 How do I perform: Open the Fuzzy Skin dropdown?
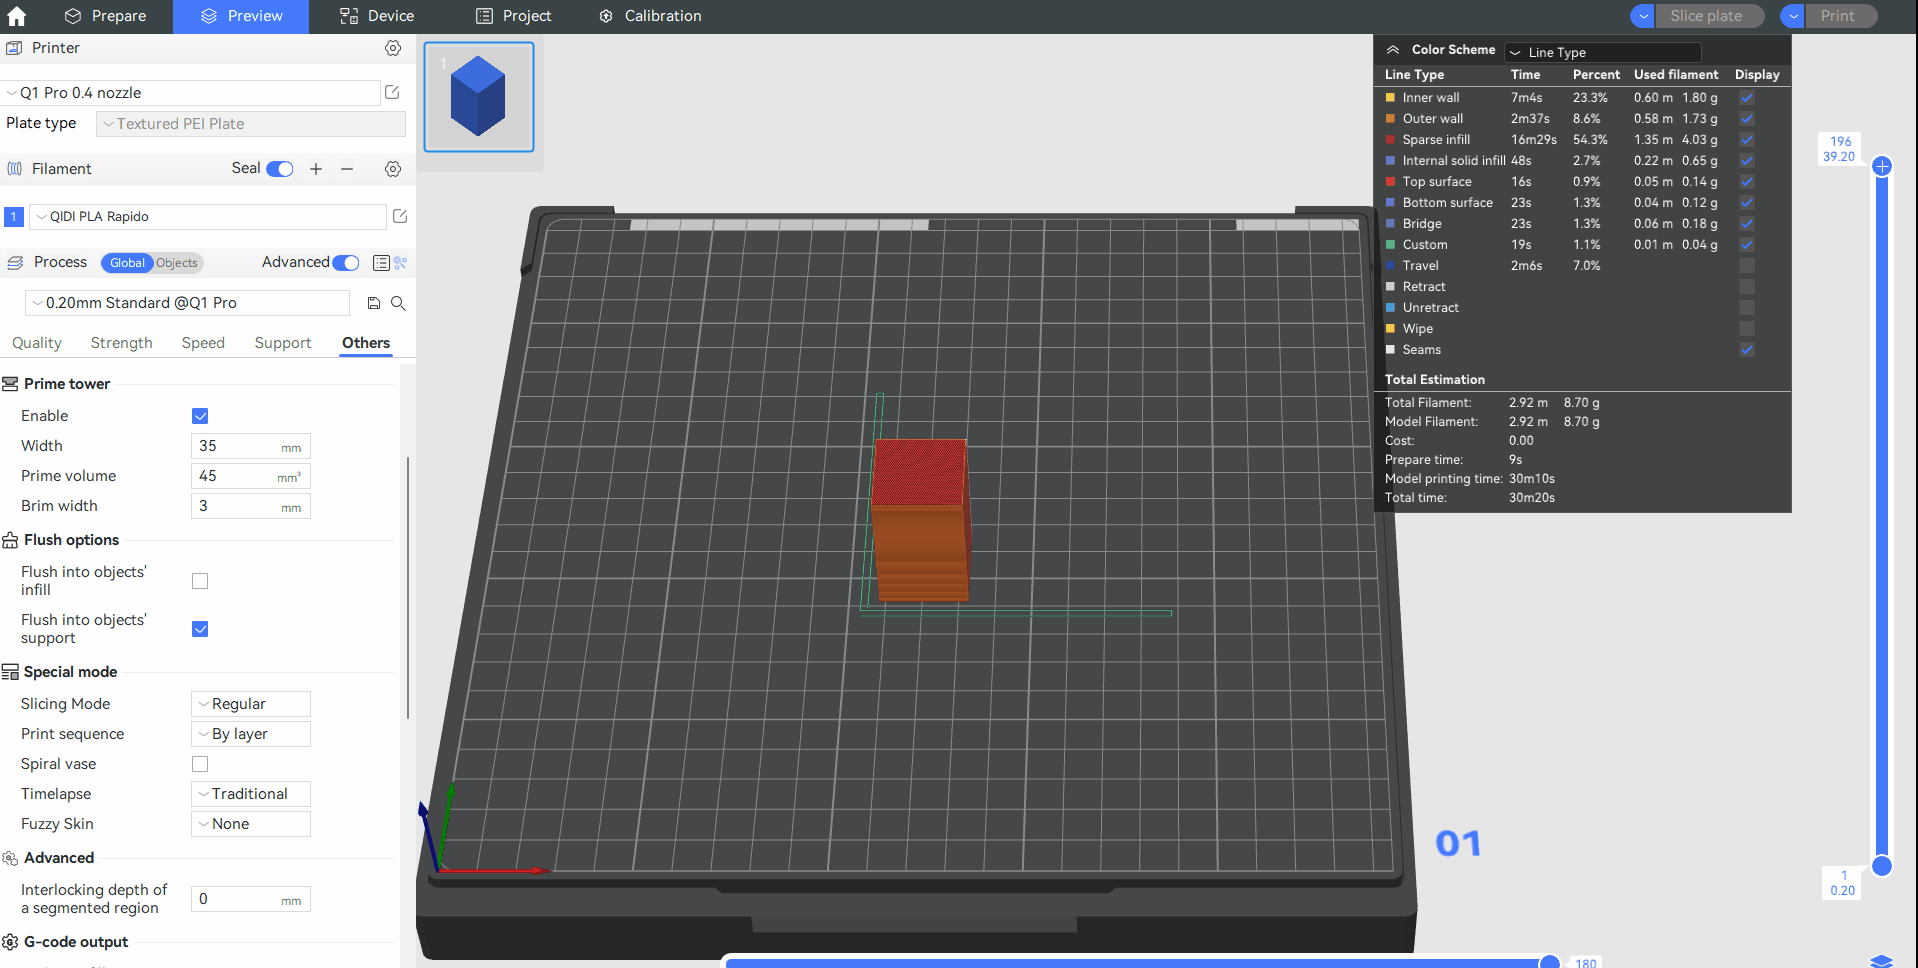click(251, 824)
